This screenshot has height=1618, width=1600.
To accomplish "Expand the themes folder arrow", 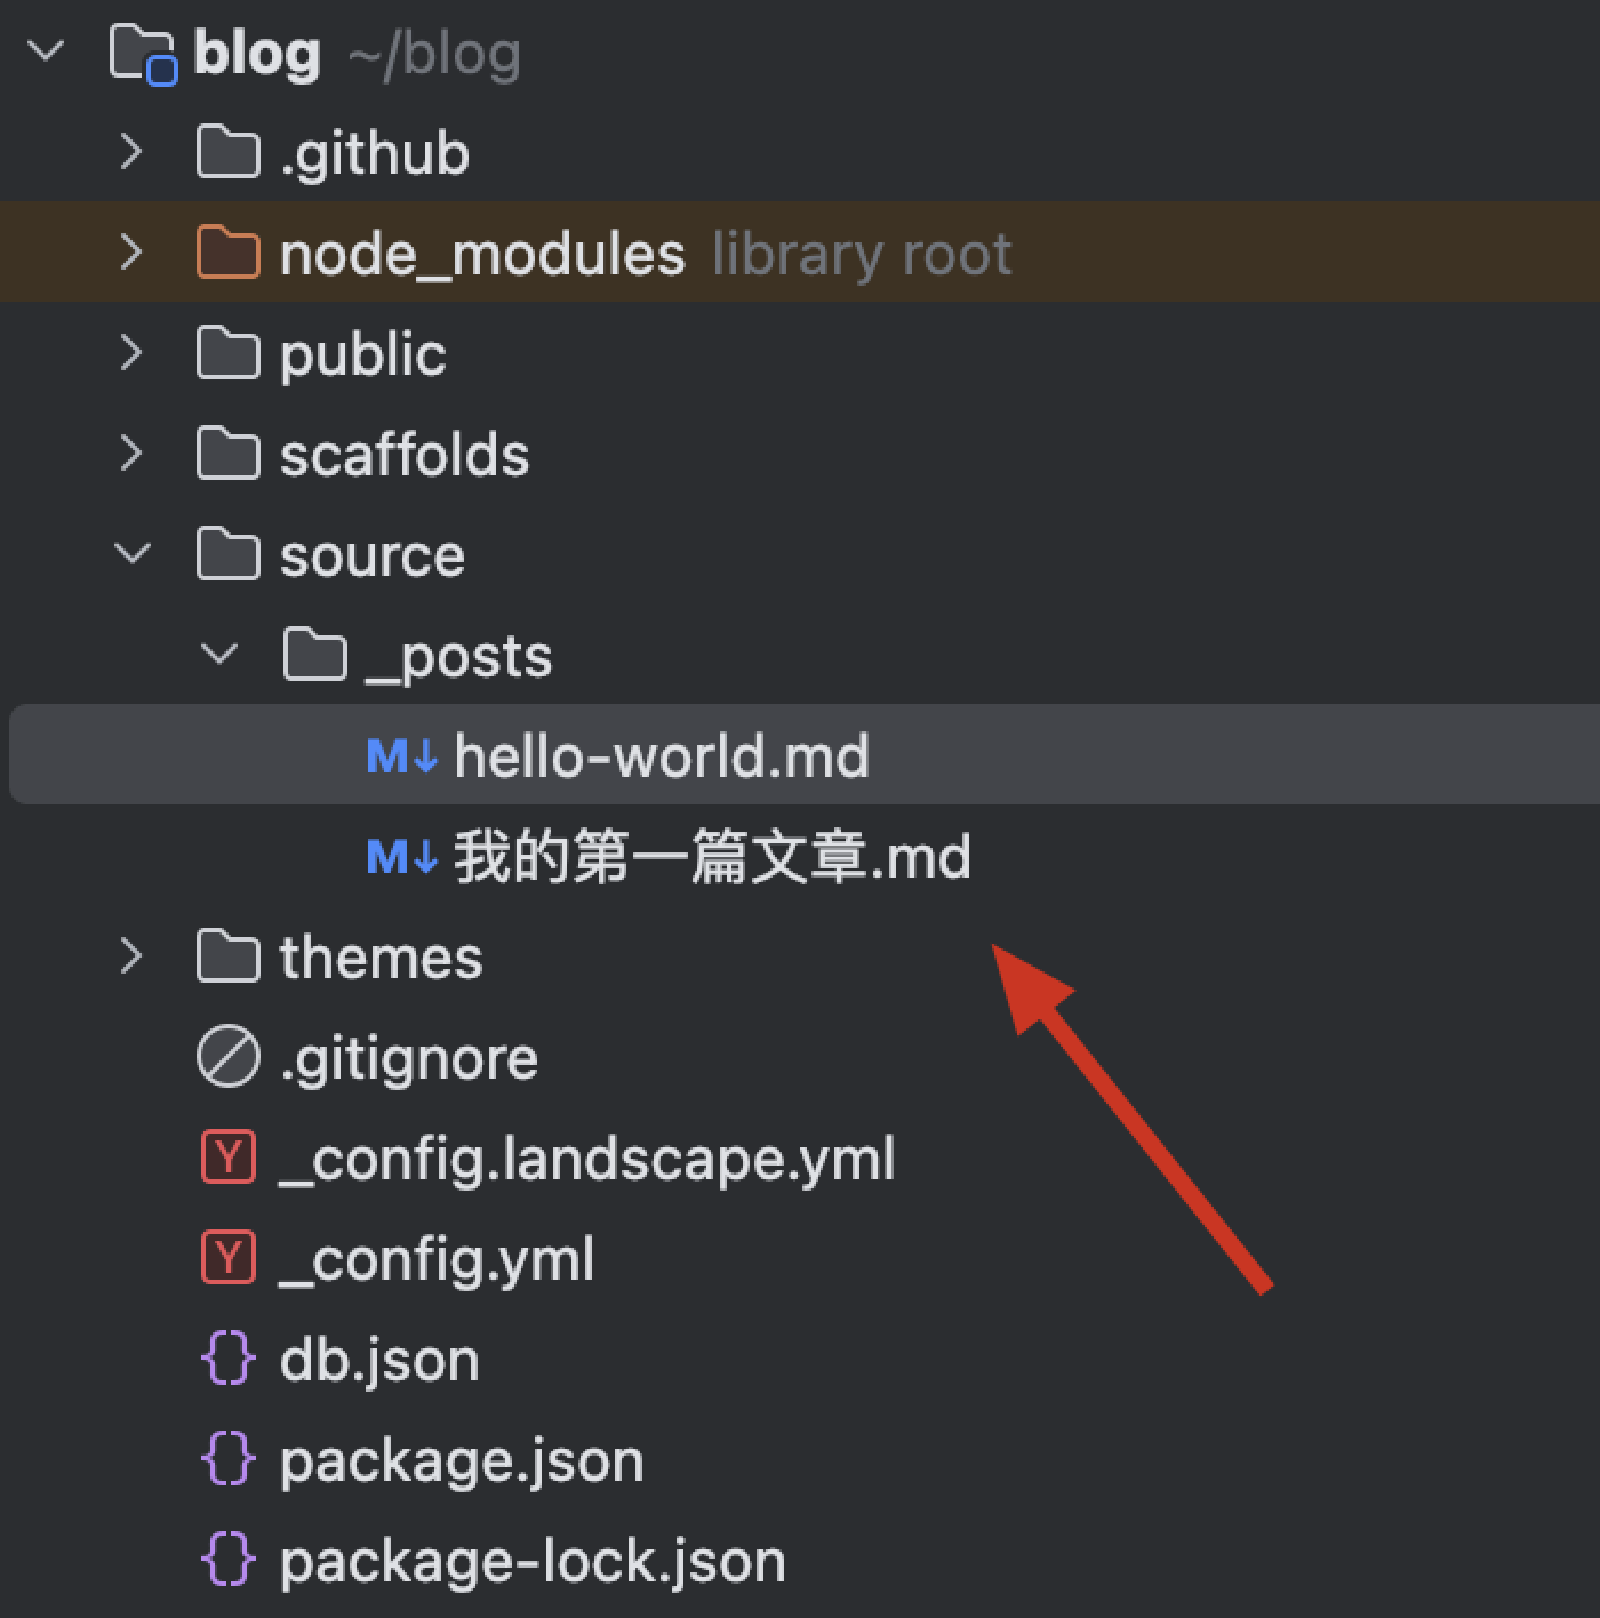I will point(131,957).
